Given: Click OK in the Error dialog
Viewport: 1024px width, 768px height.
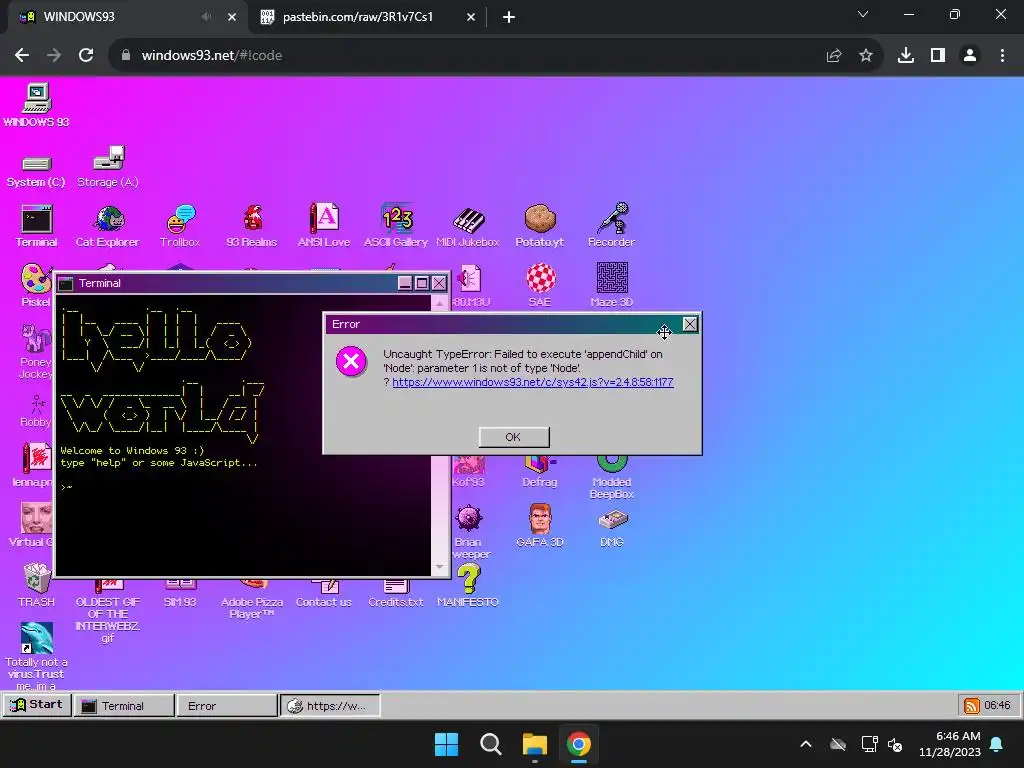Looking at the screenshot, I should click(x=513, y=437).
